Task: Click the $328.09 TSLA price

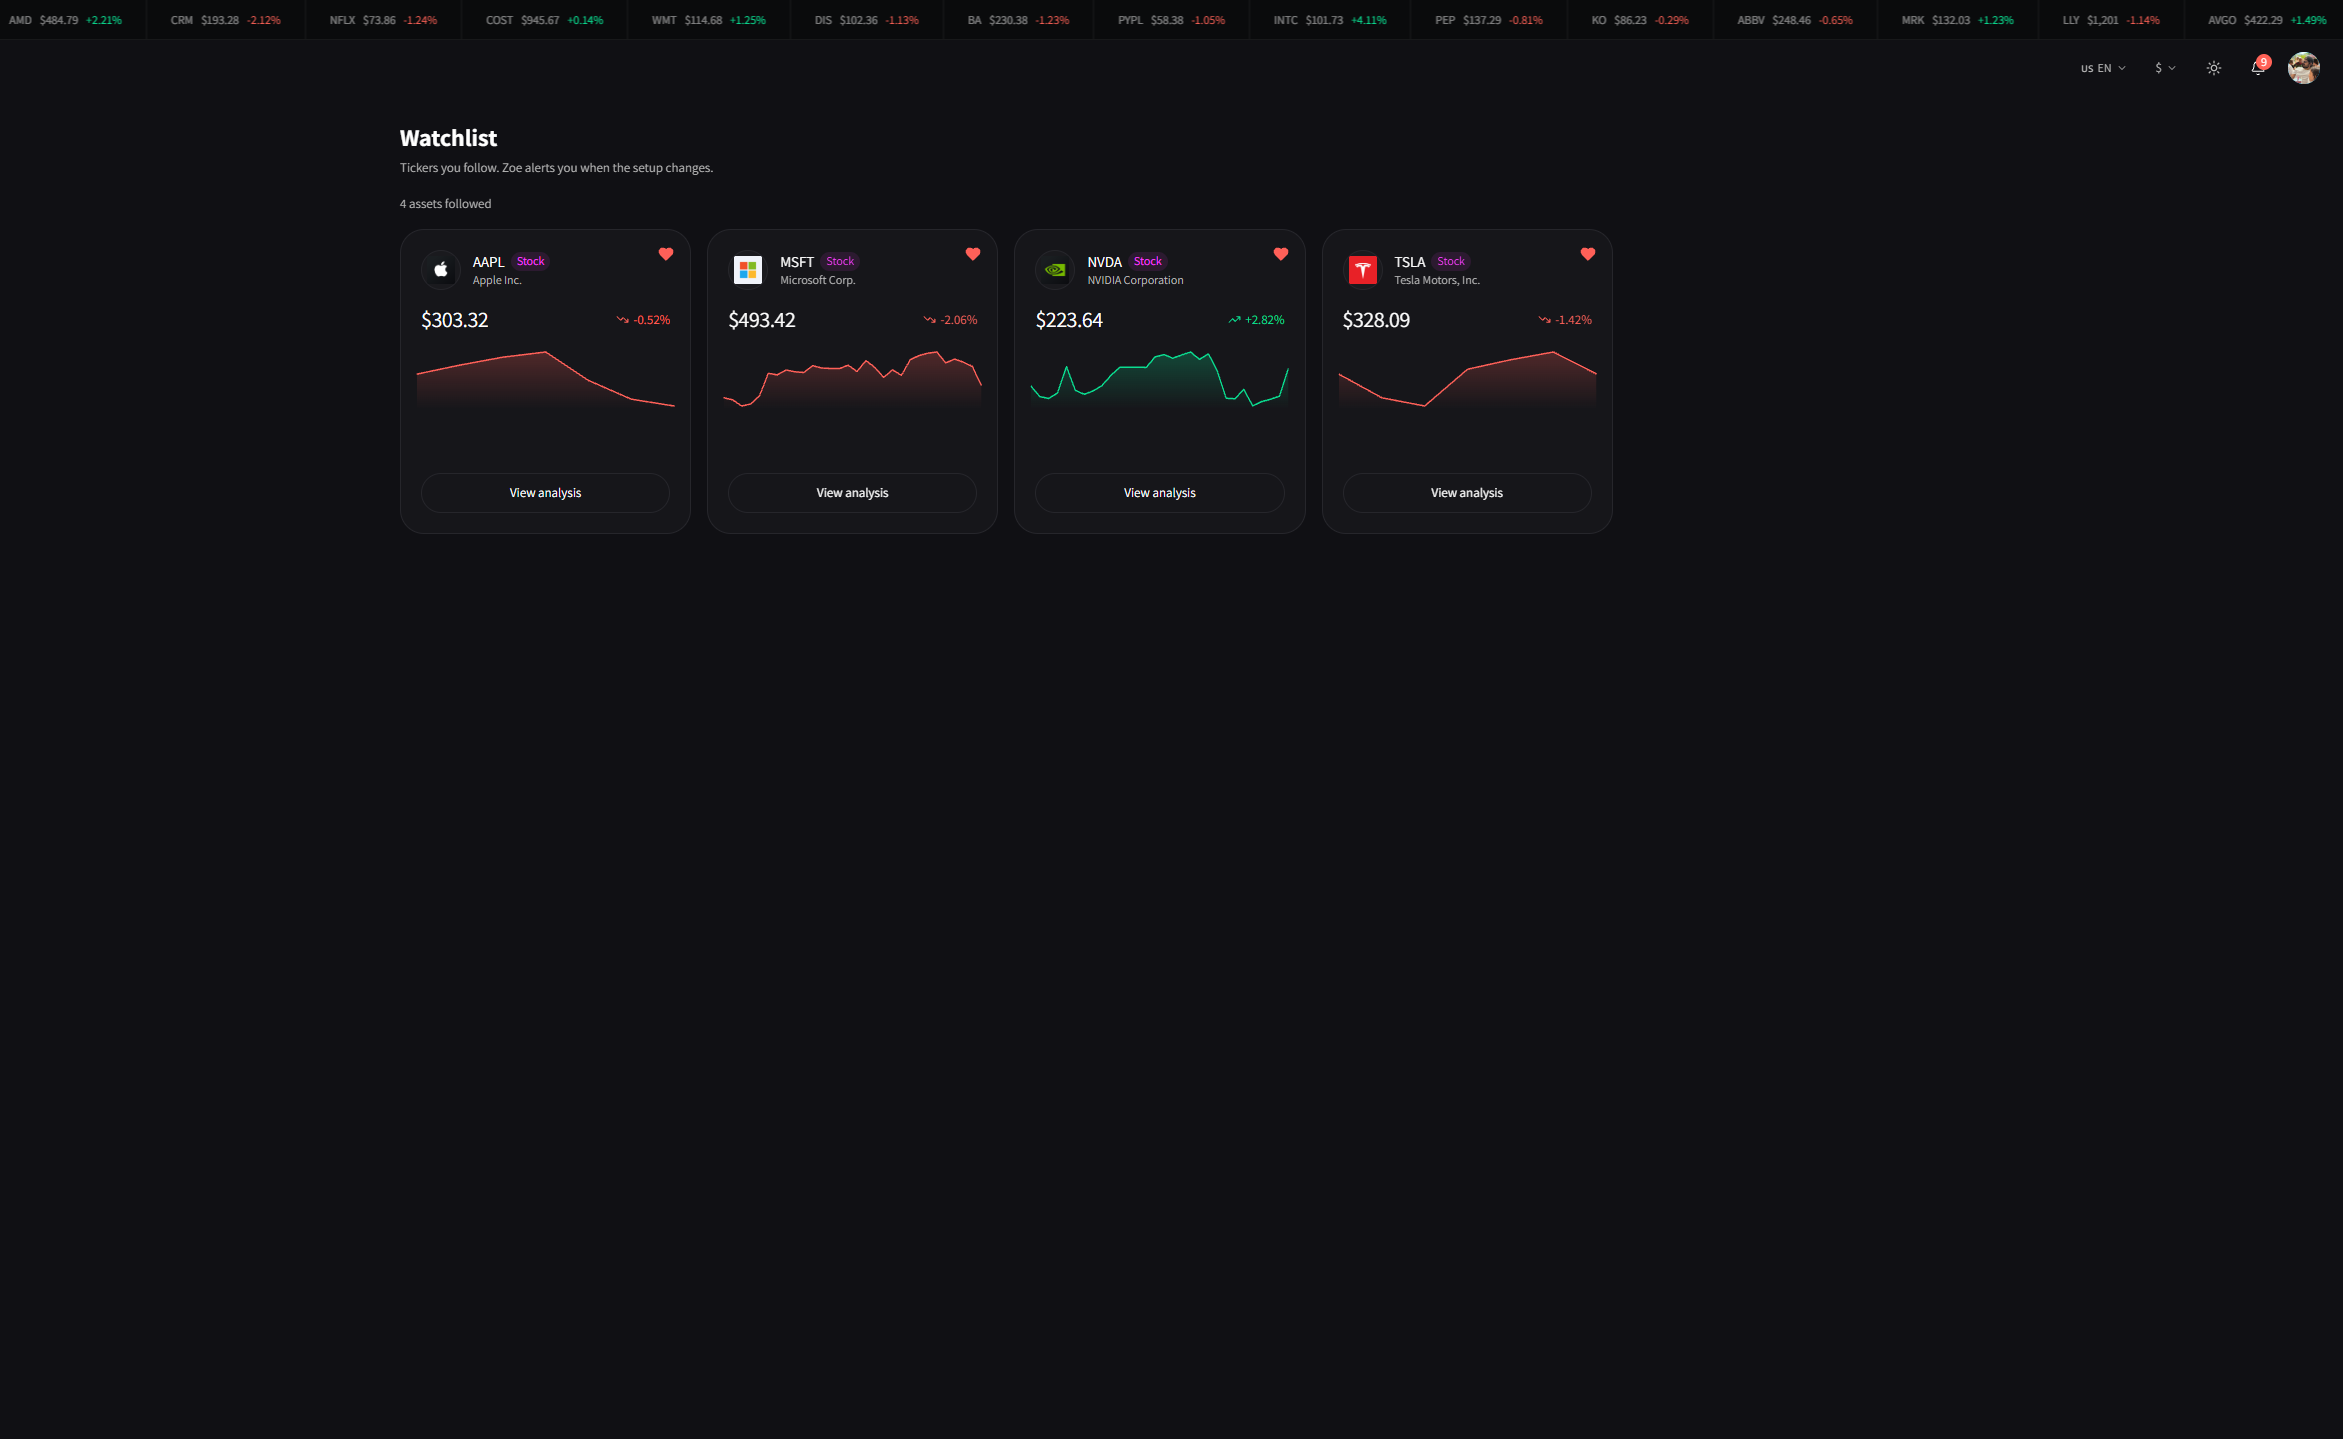Action: (1376, 320)
